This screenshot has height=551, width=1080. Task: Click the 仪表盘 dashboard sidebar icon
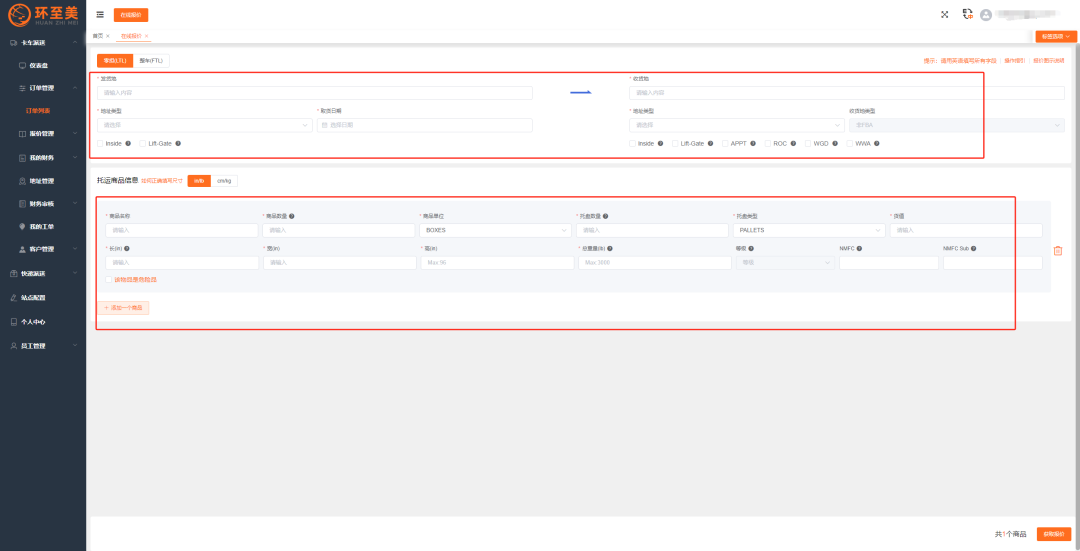22,65
